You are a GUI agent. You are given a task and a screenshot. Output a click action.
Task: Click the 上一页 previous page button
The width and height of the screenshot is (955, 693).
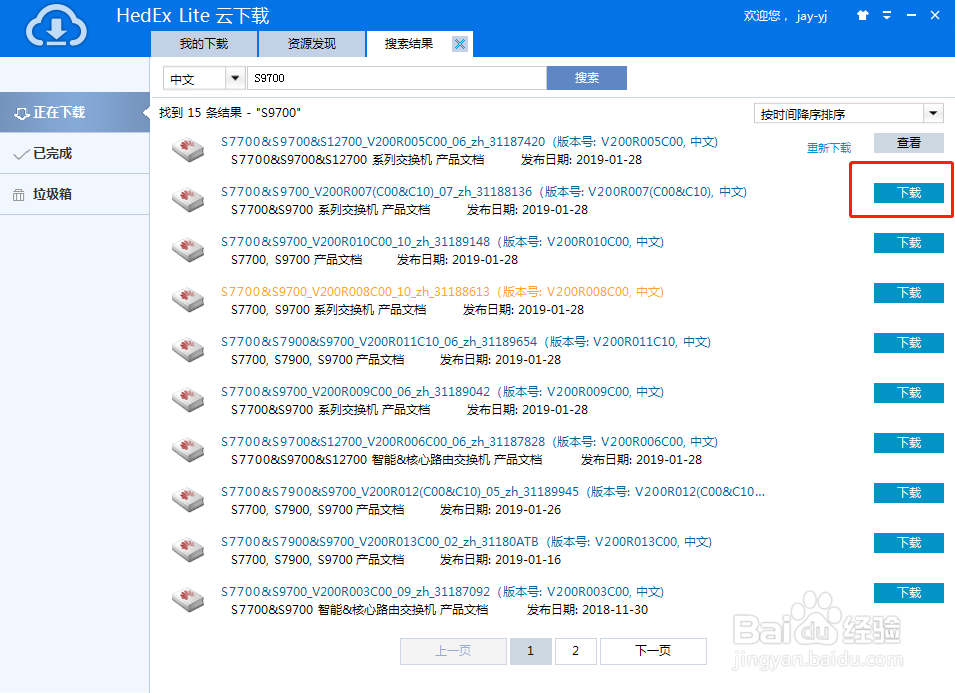453,651
